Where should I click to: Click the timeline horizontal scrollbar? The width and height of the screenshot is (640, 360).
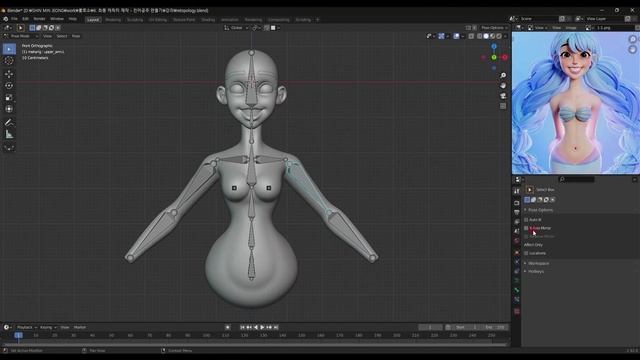(255, 344)
